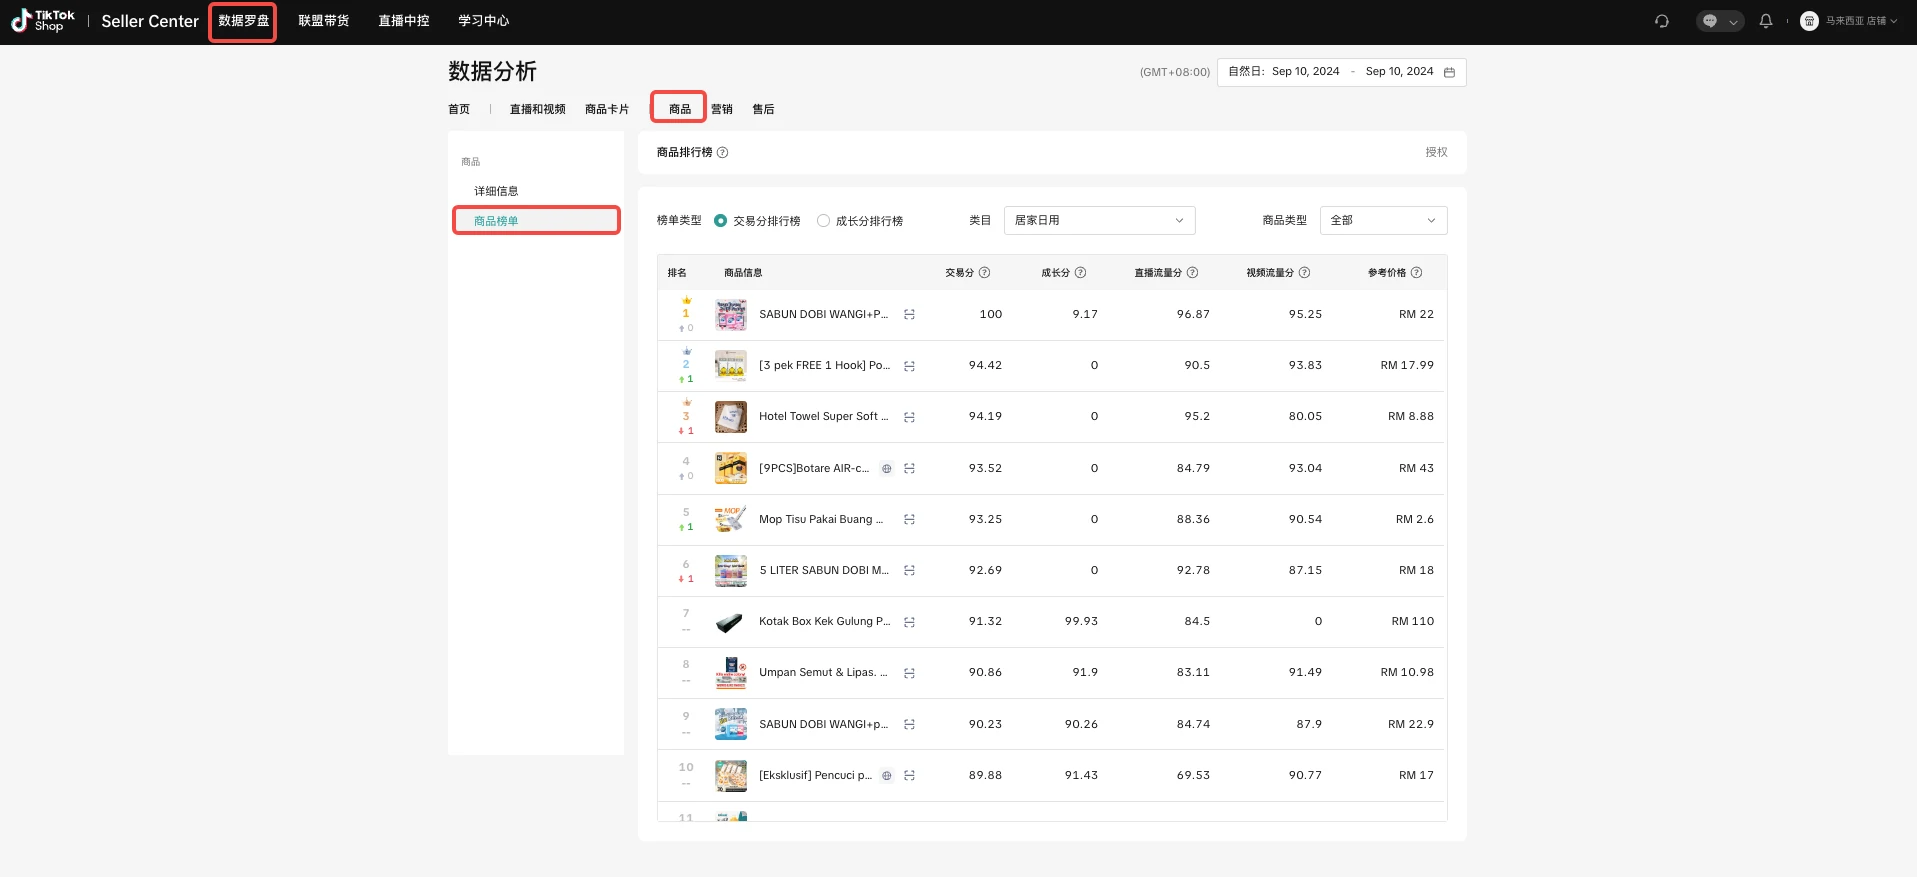
Task: Click help icon next to 商品排行榜
Action: 723,153
